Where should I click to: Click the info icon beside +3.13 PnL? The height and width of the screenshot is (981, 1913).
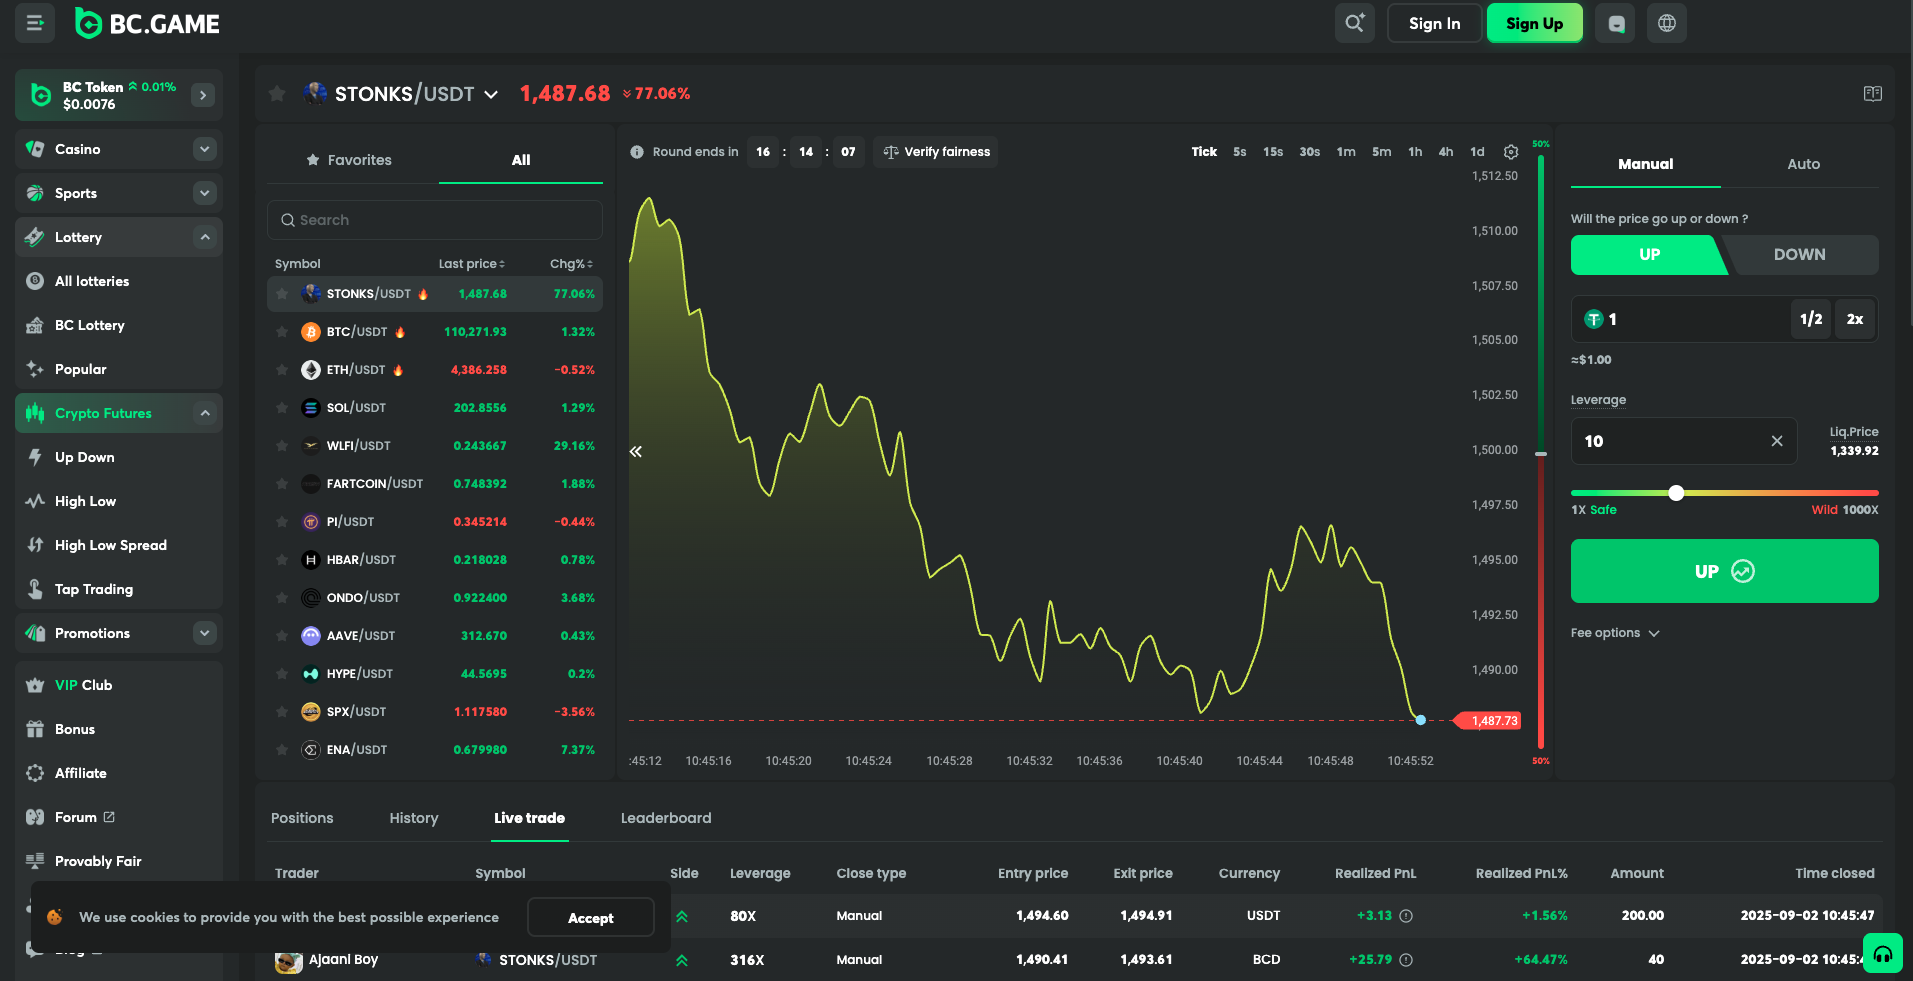[x=1406, y=916]
